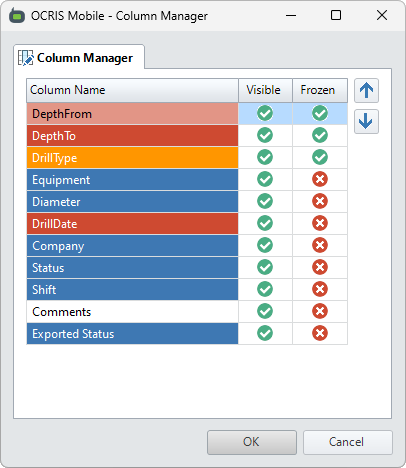
Task: Select the Diameter row name
Action: [x=132, y=202]
